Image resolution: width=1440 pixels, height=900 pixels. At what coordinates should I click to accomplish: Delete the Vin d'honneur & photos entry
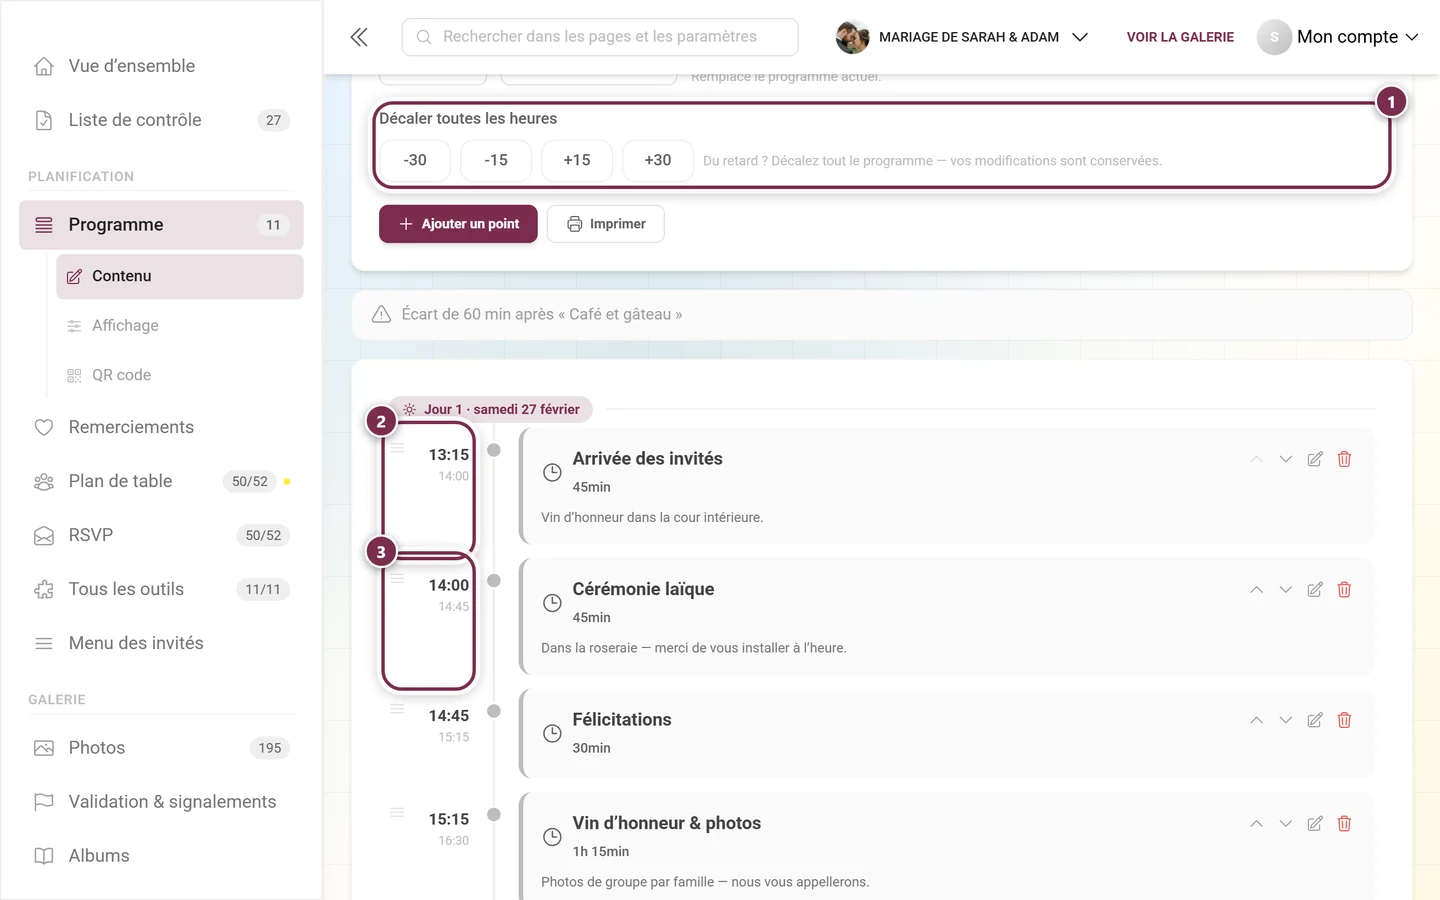coord(1344,824)
